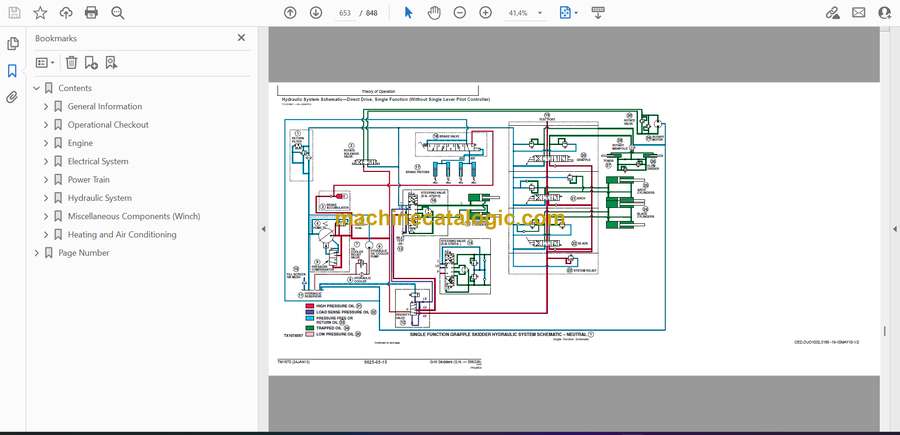Click the star bookmark icon in toolbar
The image size is (900, 435).
40,13
